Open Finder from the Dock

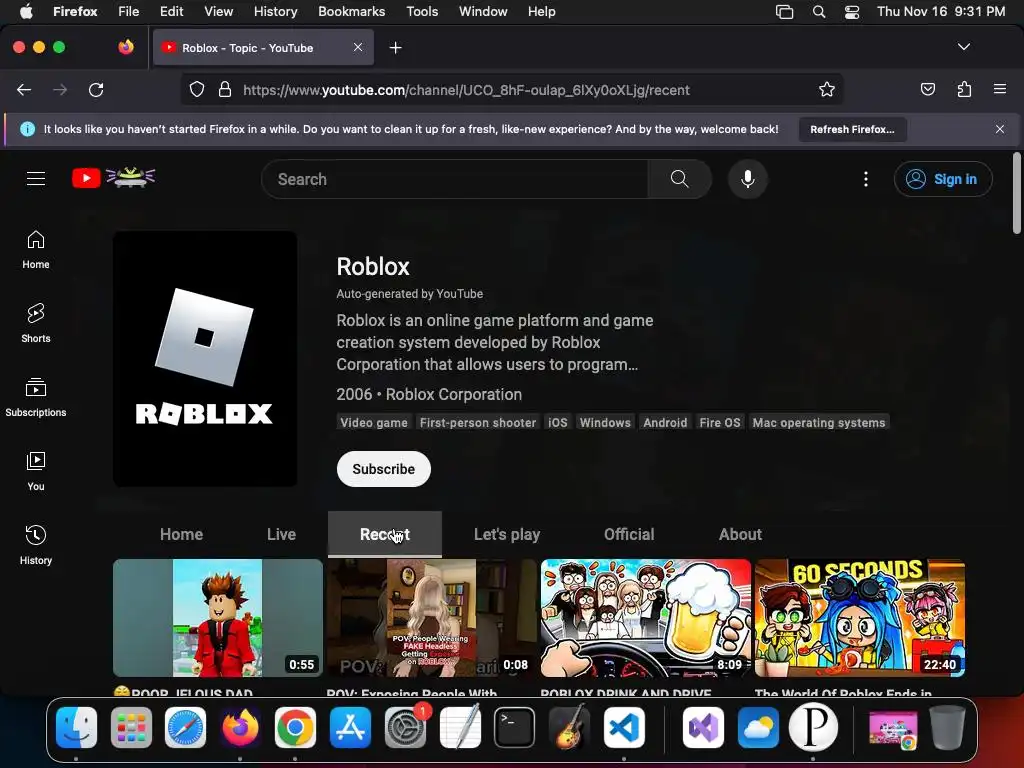click(x=76, y=727)
